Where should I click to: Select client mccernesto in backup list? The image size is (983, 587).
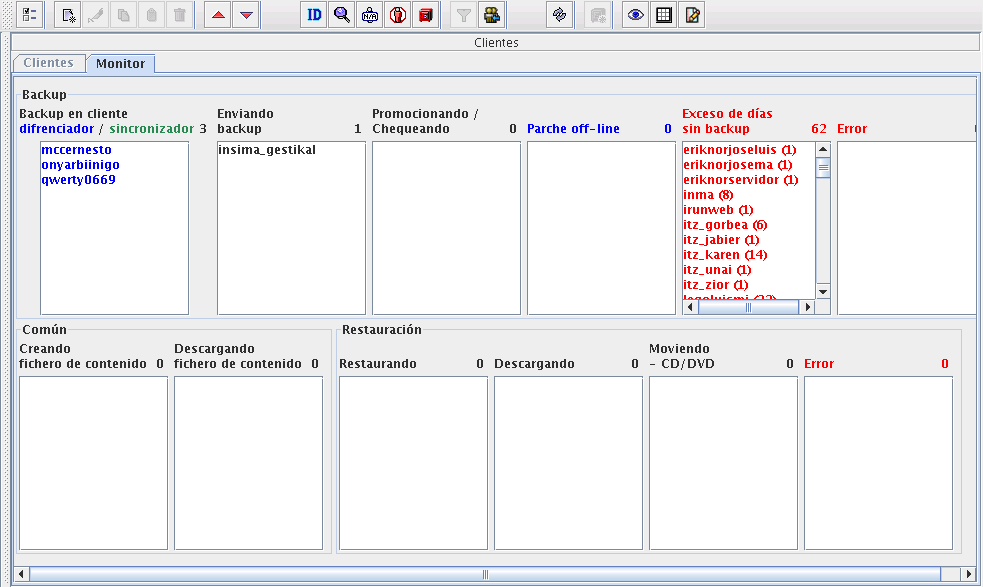pyautogui.click(x=76, y=150)
